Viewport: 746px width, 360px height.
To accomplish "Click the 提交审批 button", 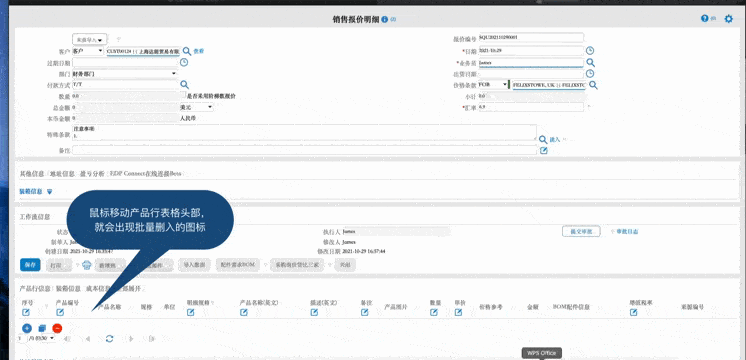I will click(581, 231).
